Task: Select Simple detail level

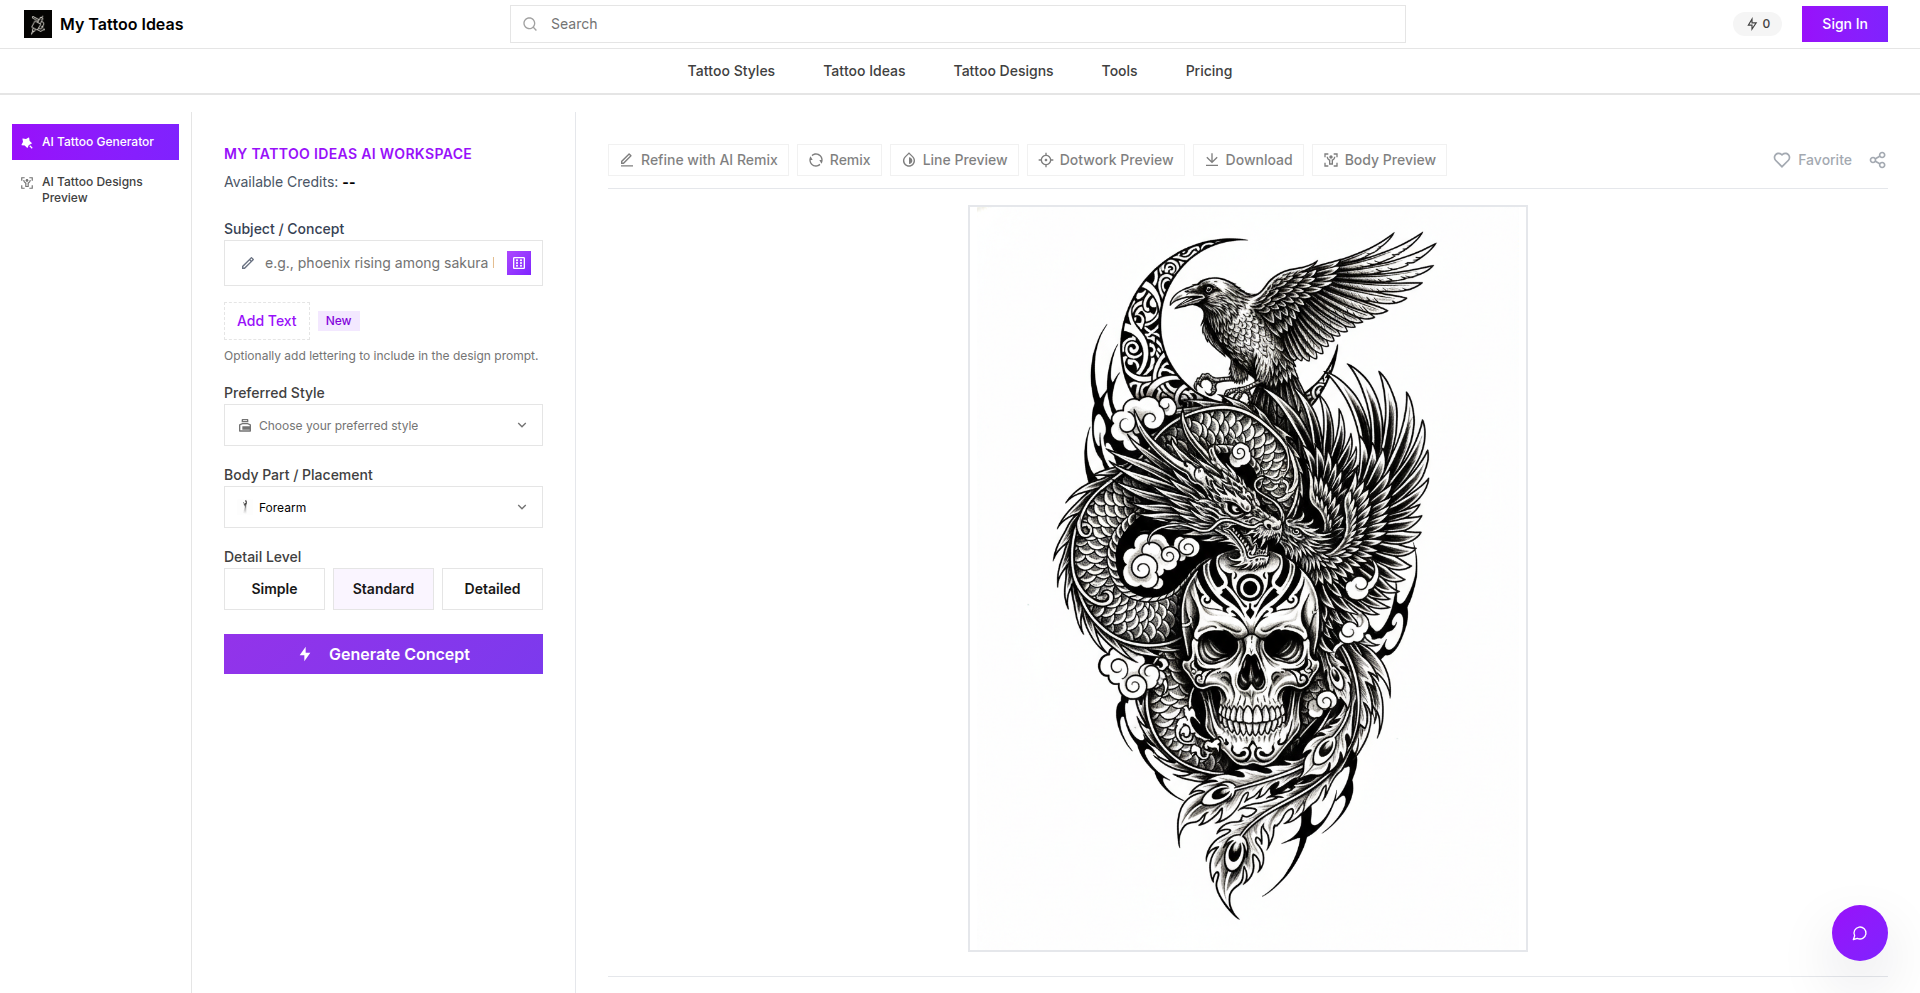Action: click(x=274, y=589)
